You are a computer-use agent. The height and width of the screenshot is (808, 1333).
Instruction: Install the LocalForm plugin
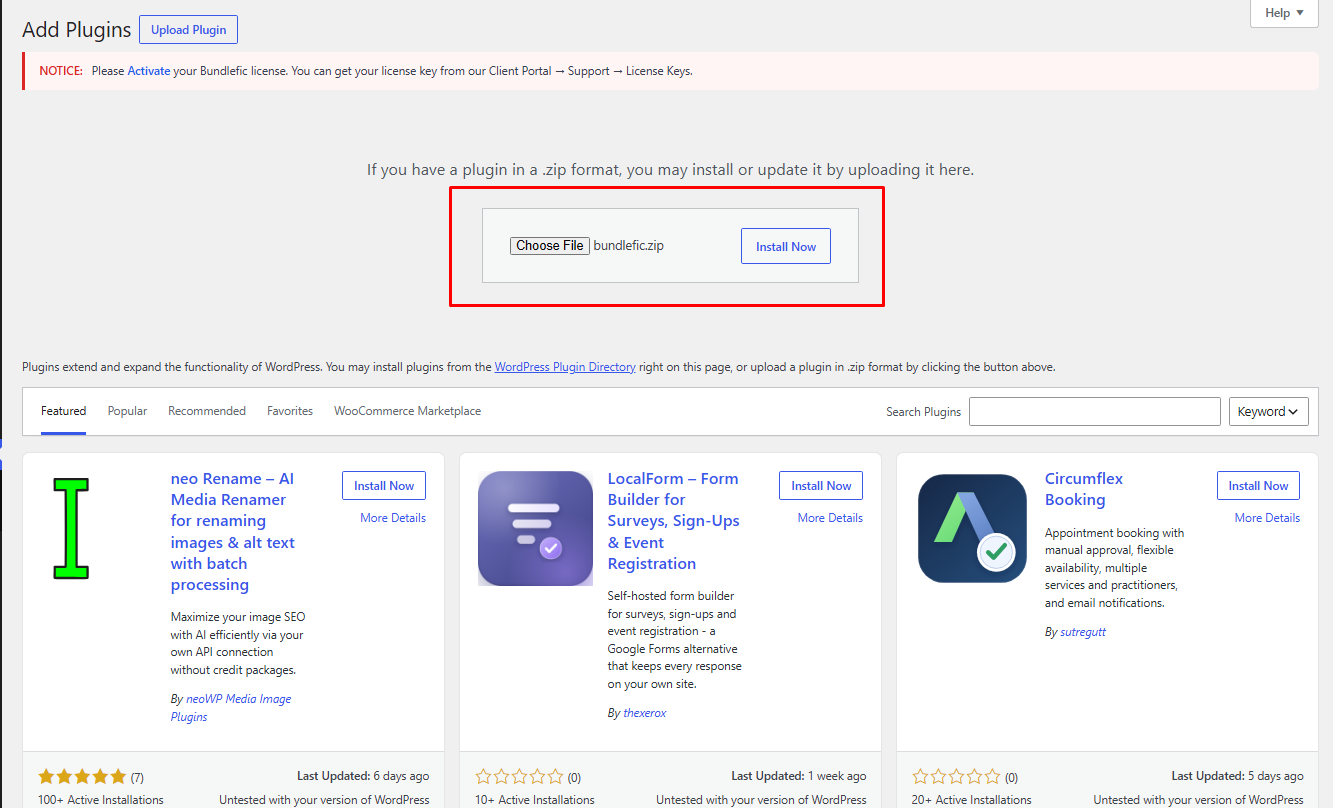821,486
